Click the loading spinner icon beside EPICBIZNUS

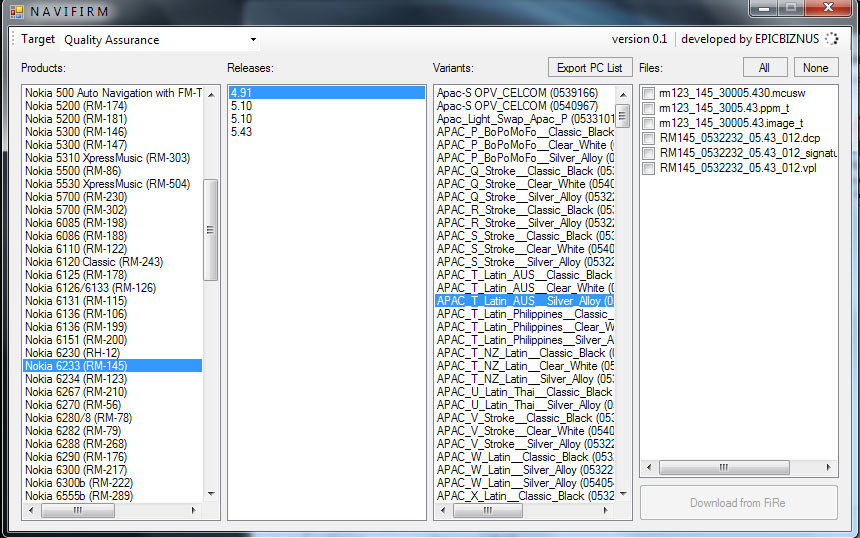pos(832,39)
